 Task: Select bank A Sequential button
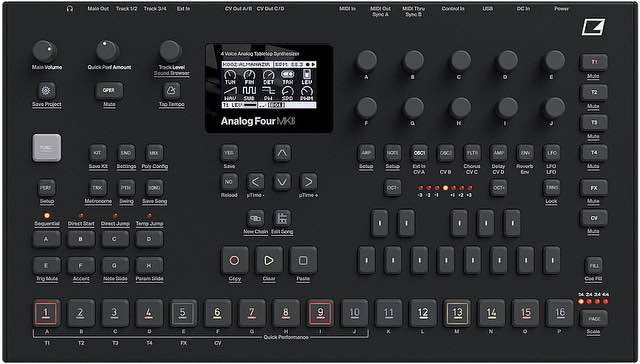coord(47,240)
